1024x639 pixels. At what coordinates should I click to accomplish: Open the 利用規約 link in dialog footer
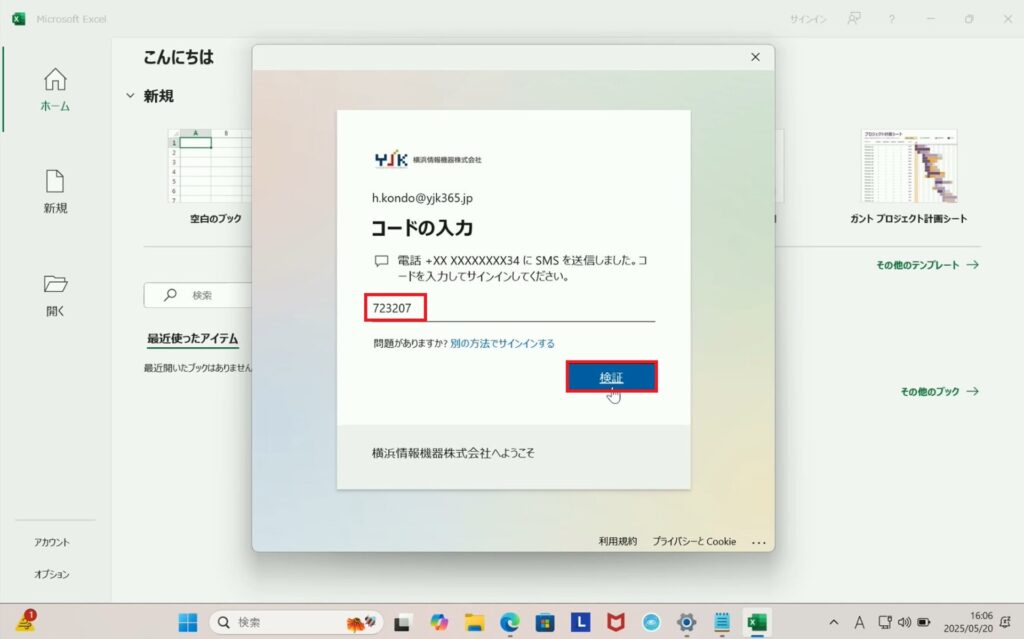(618, 541)
